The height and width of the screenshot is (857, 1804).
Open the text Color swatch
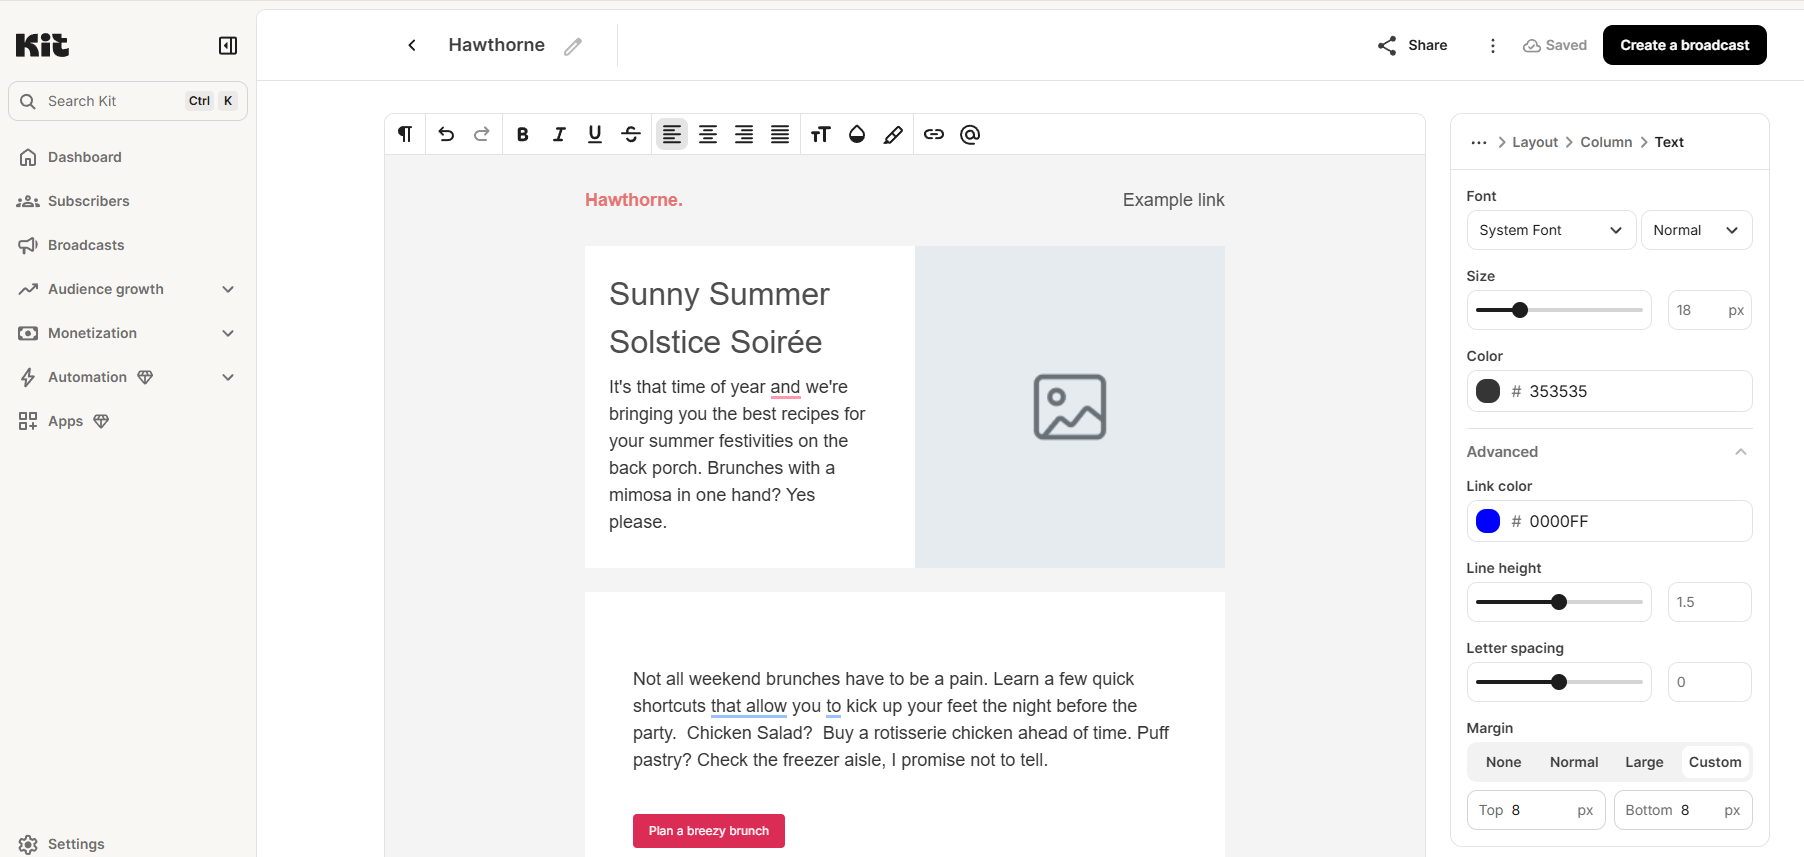1488,391
